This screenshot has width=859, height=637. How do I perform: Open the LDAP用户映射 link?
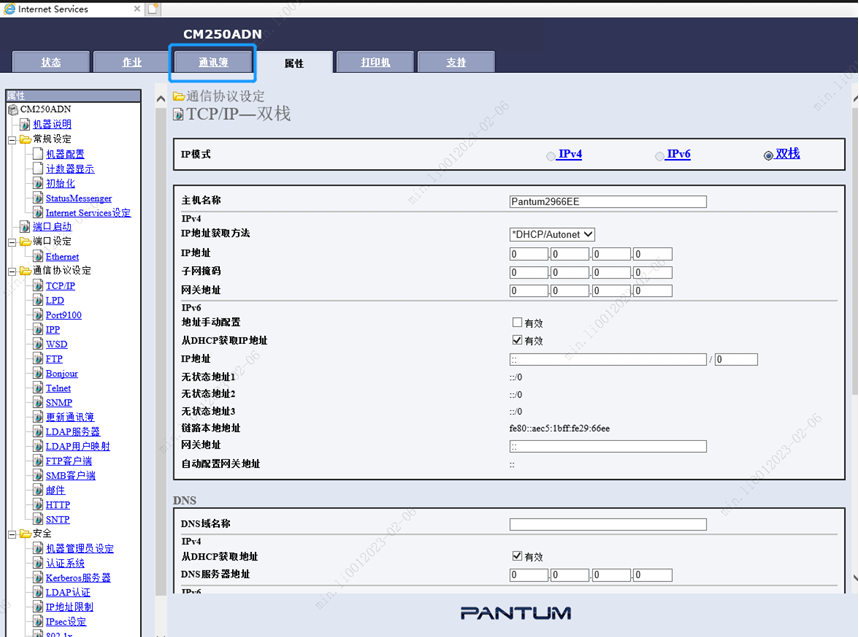point(78,446)
